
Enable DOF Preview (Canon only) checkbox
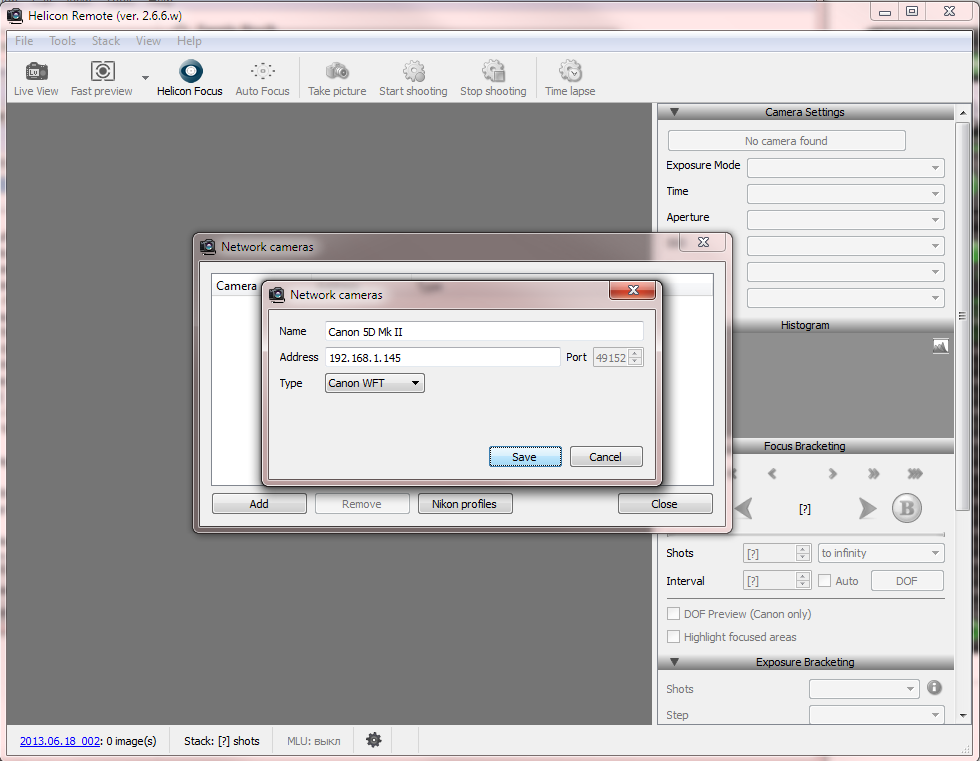673,614
